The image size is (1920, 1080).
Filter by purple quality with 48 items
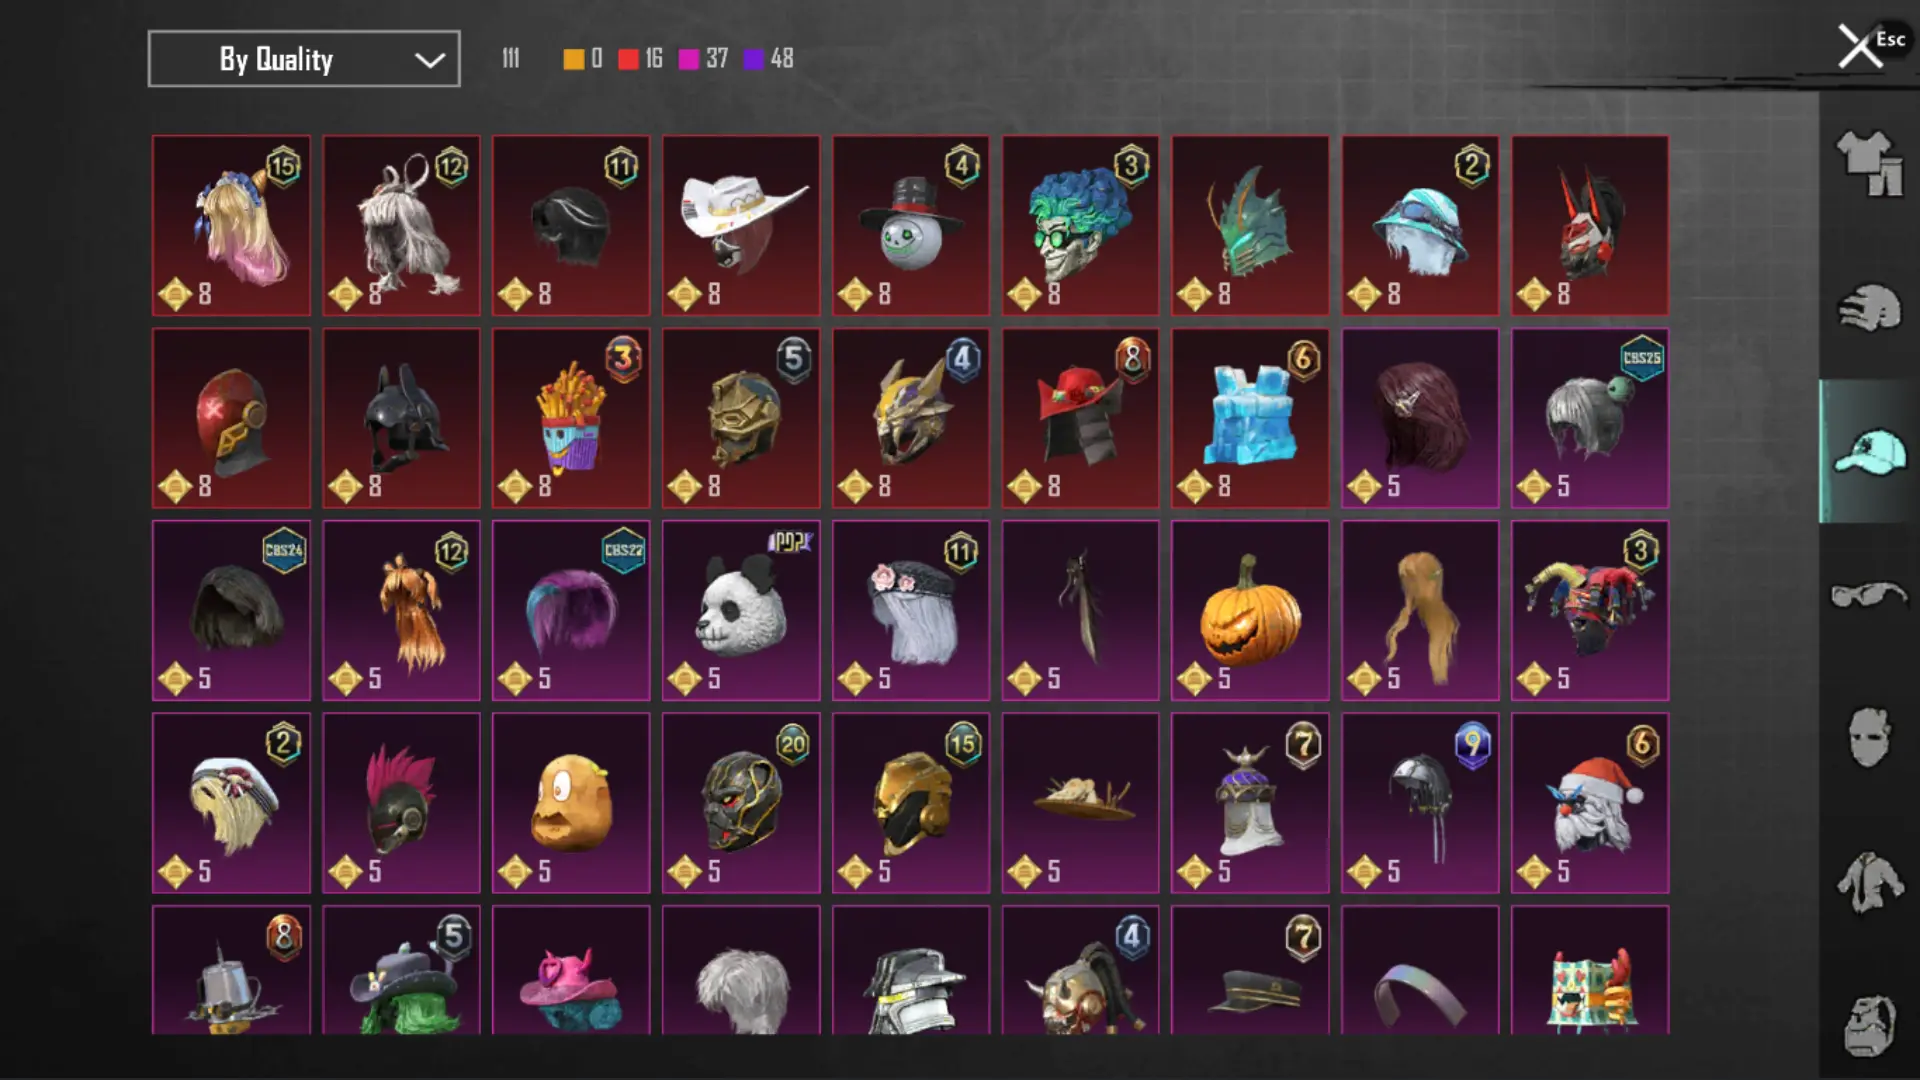point(769,59)
